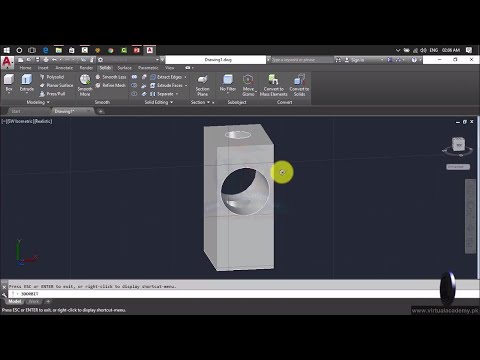The image size is (480, 360).
Task: Click the first boolean icon beside Extract Edges
Action: [134, 77]
